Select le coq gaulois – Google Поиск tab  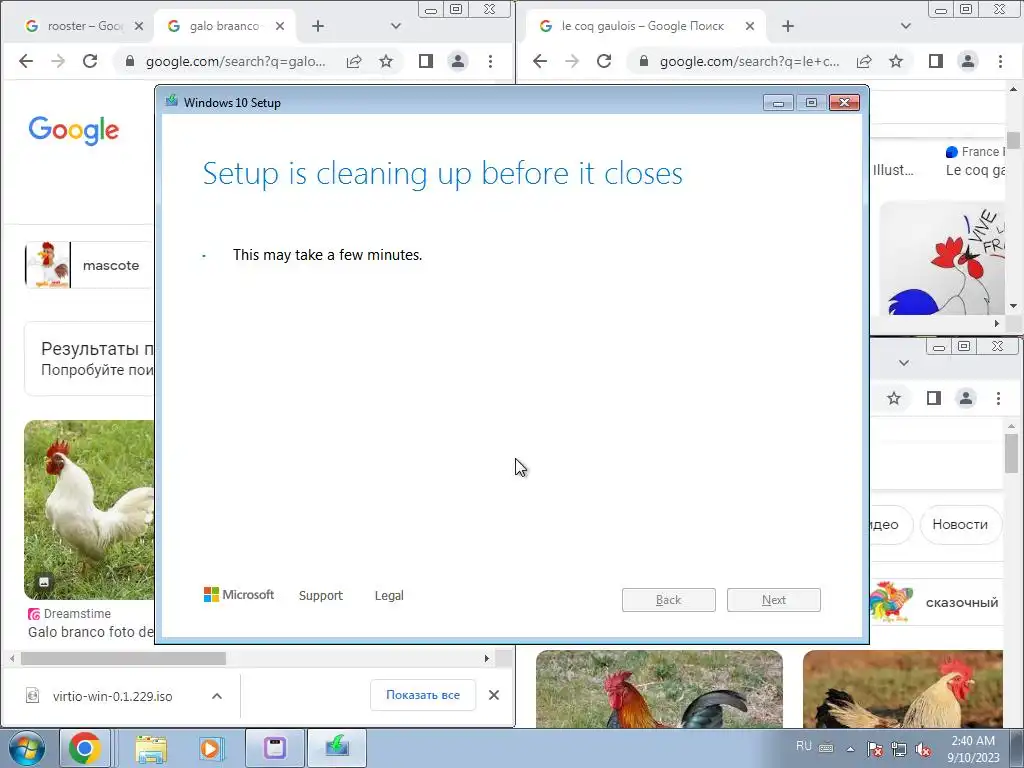(x=643, y=26)
